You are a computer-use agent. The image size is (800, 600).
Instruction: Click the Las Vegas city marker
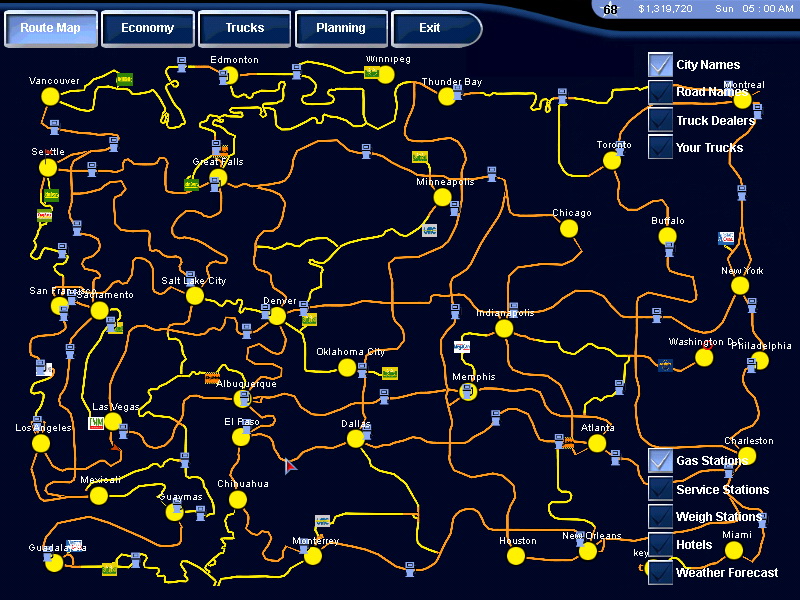point(113,422)
